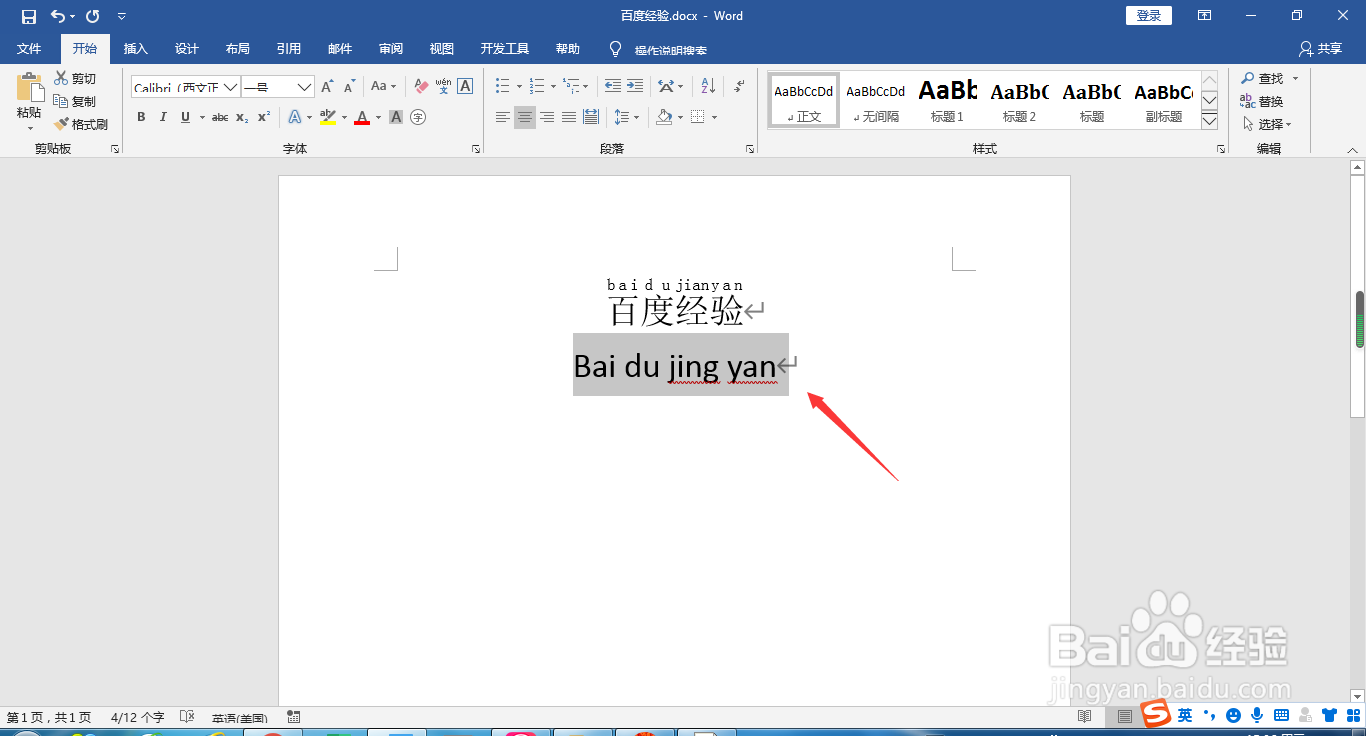Align text left
1366x736 pixels.
point(503,117)
